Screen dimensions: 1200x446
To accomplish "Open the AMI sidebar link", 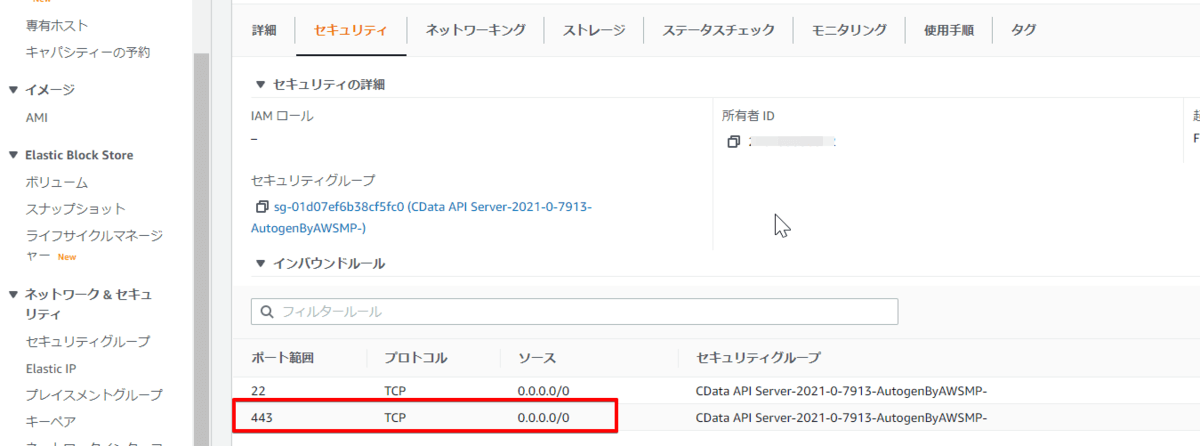I will pyautogui.click(x=37, y=117).
